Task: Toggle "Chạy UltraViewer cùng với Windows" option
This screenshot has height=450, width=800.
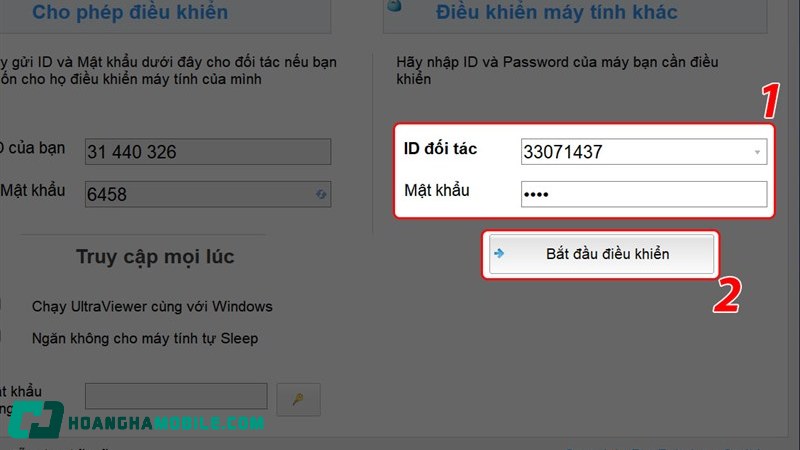Action: click(x=152, y=307)
